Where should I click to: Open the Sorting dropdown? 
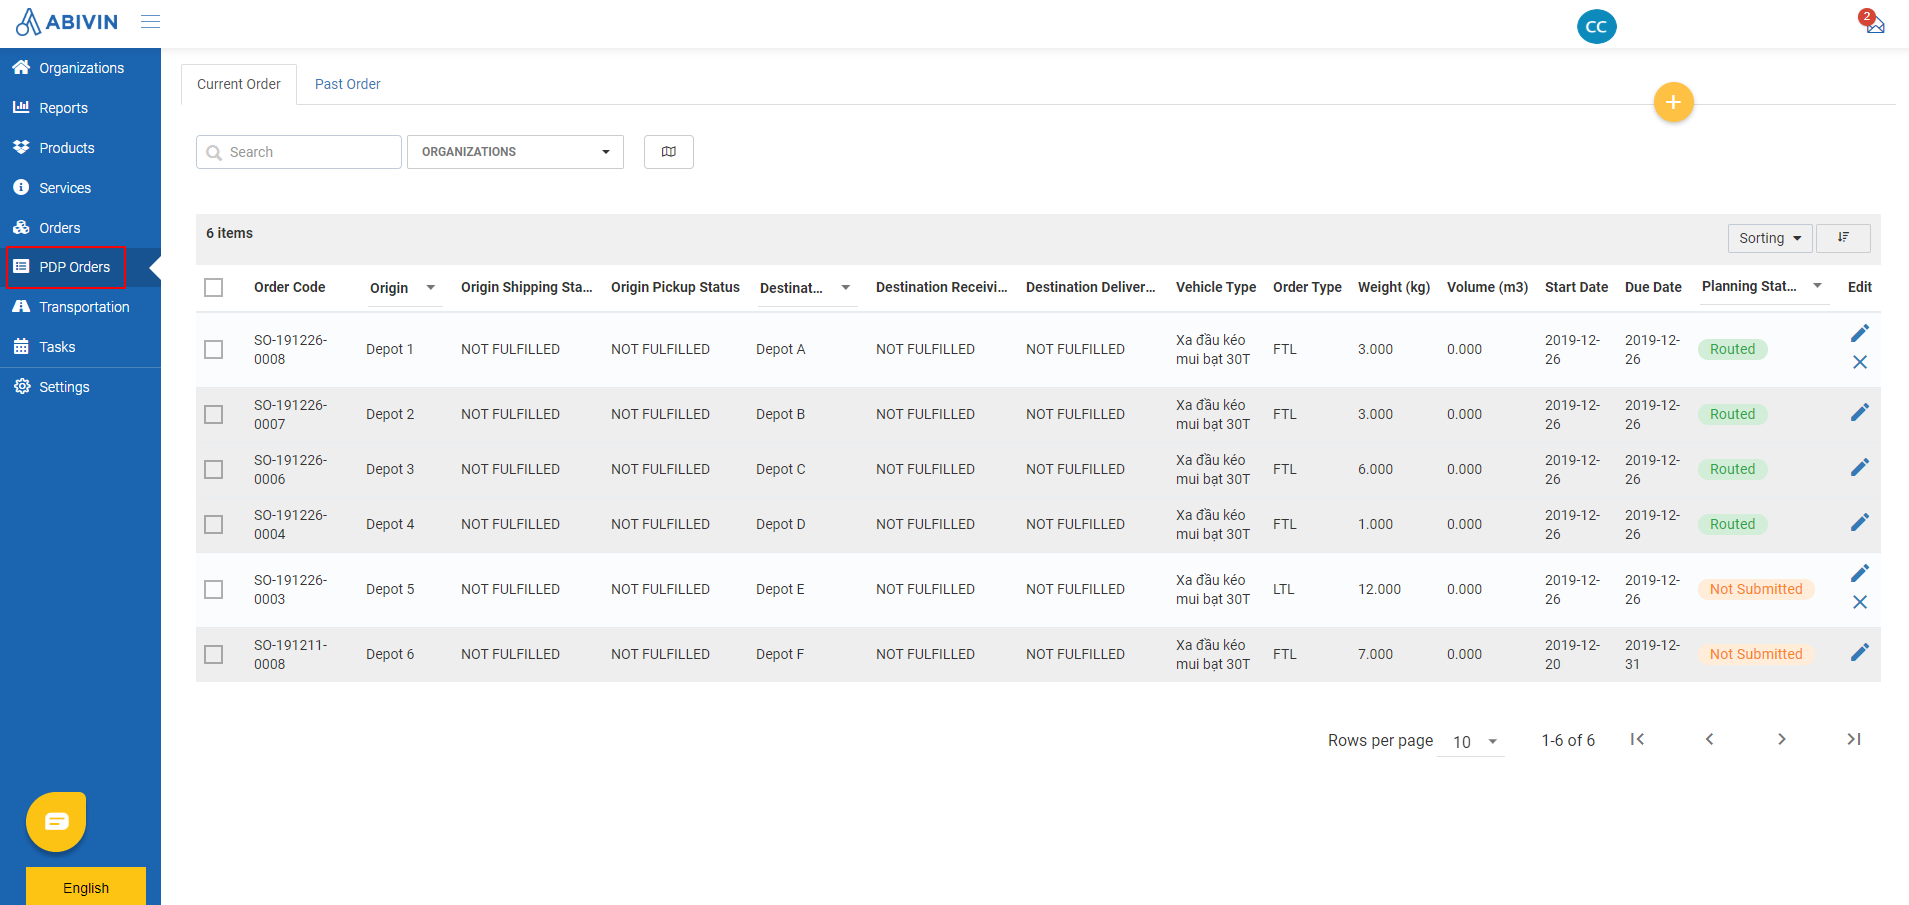coord(1769,238)
